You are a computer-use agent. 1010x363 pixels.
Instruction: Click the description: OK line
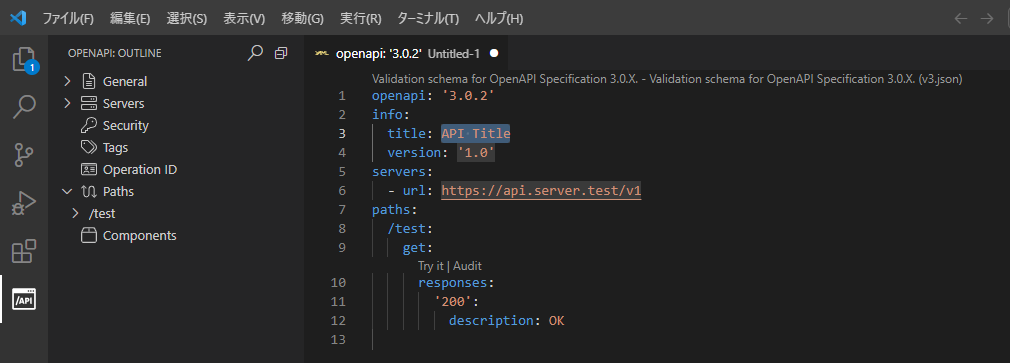507,321
